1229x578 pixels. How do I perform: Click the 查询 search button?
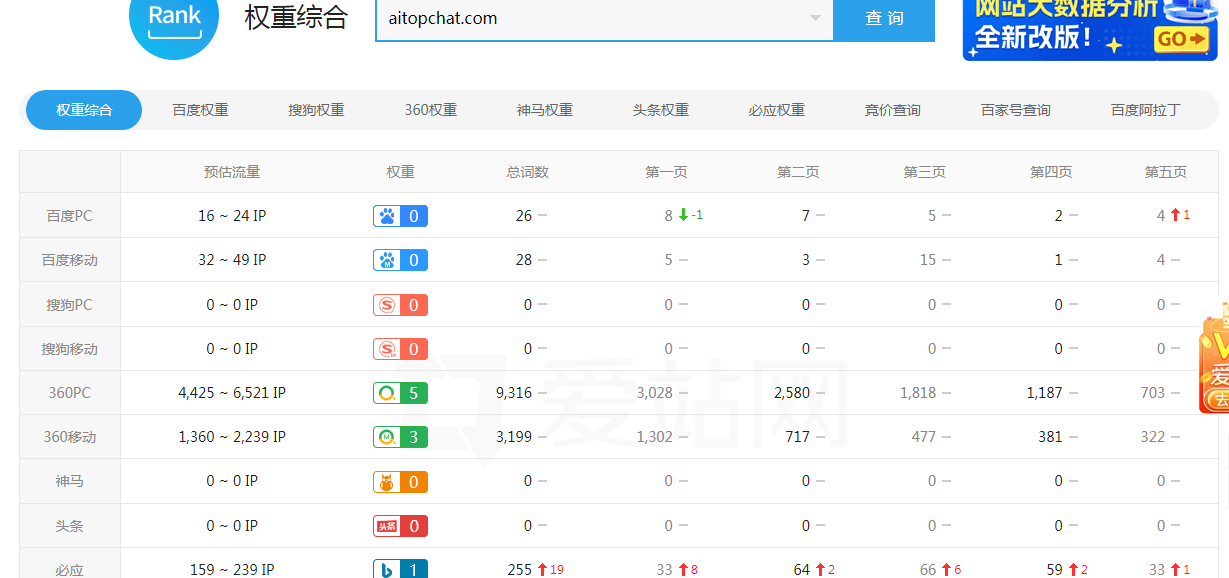884,19
